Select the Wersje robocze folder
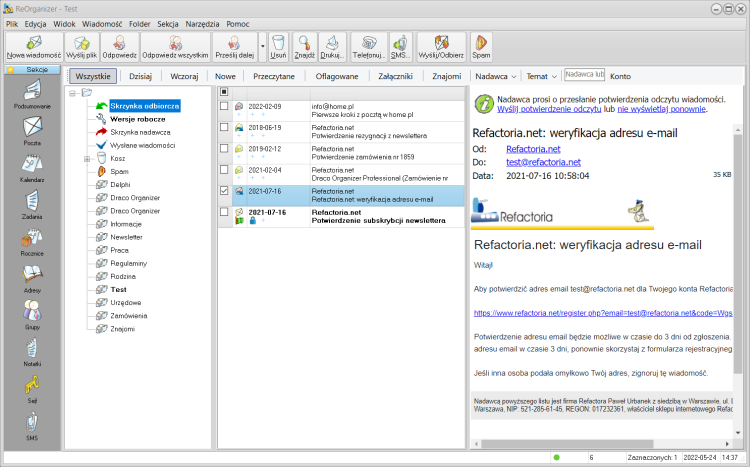The height and width of the screenshot is (467, 750). pyautogui.click(x=138, y=119)
